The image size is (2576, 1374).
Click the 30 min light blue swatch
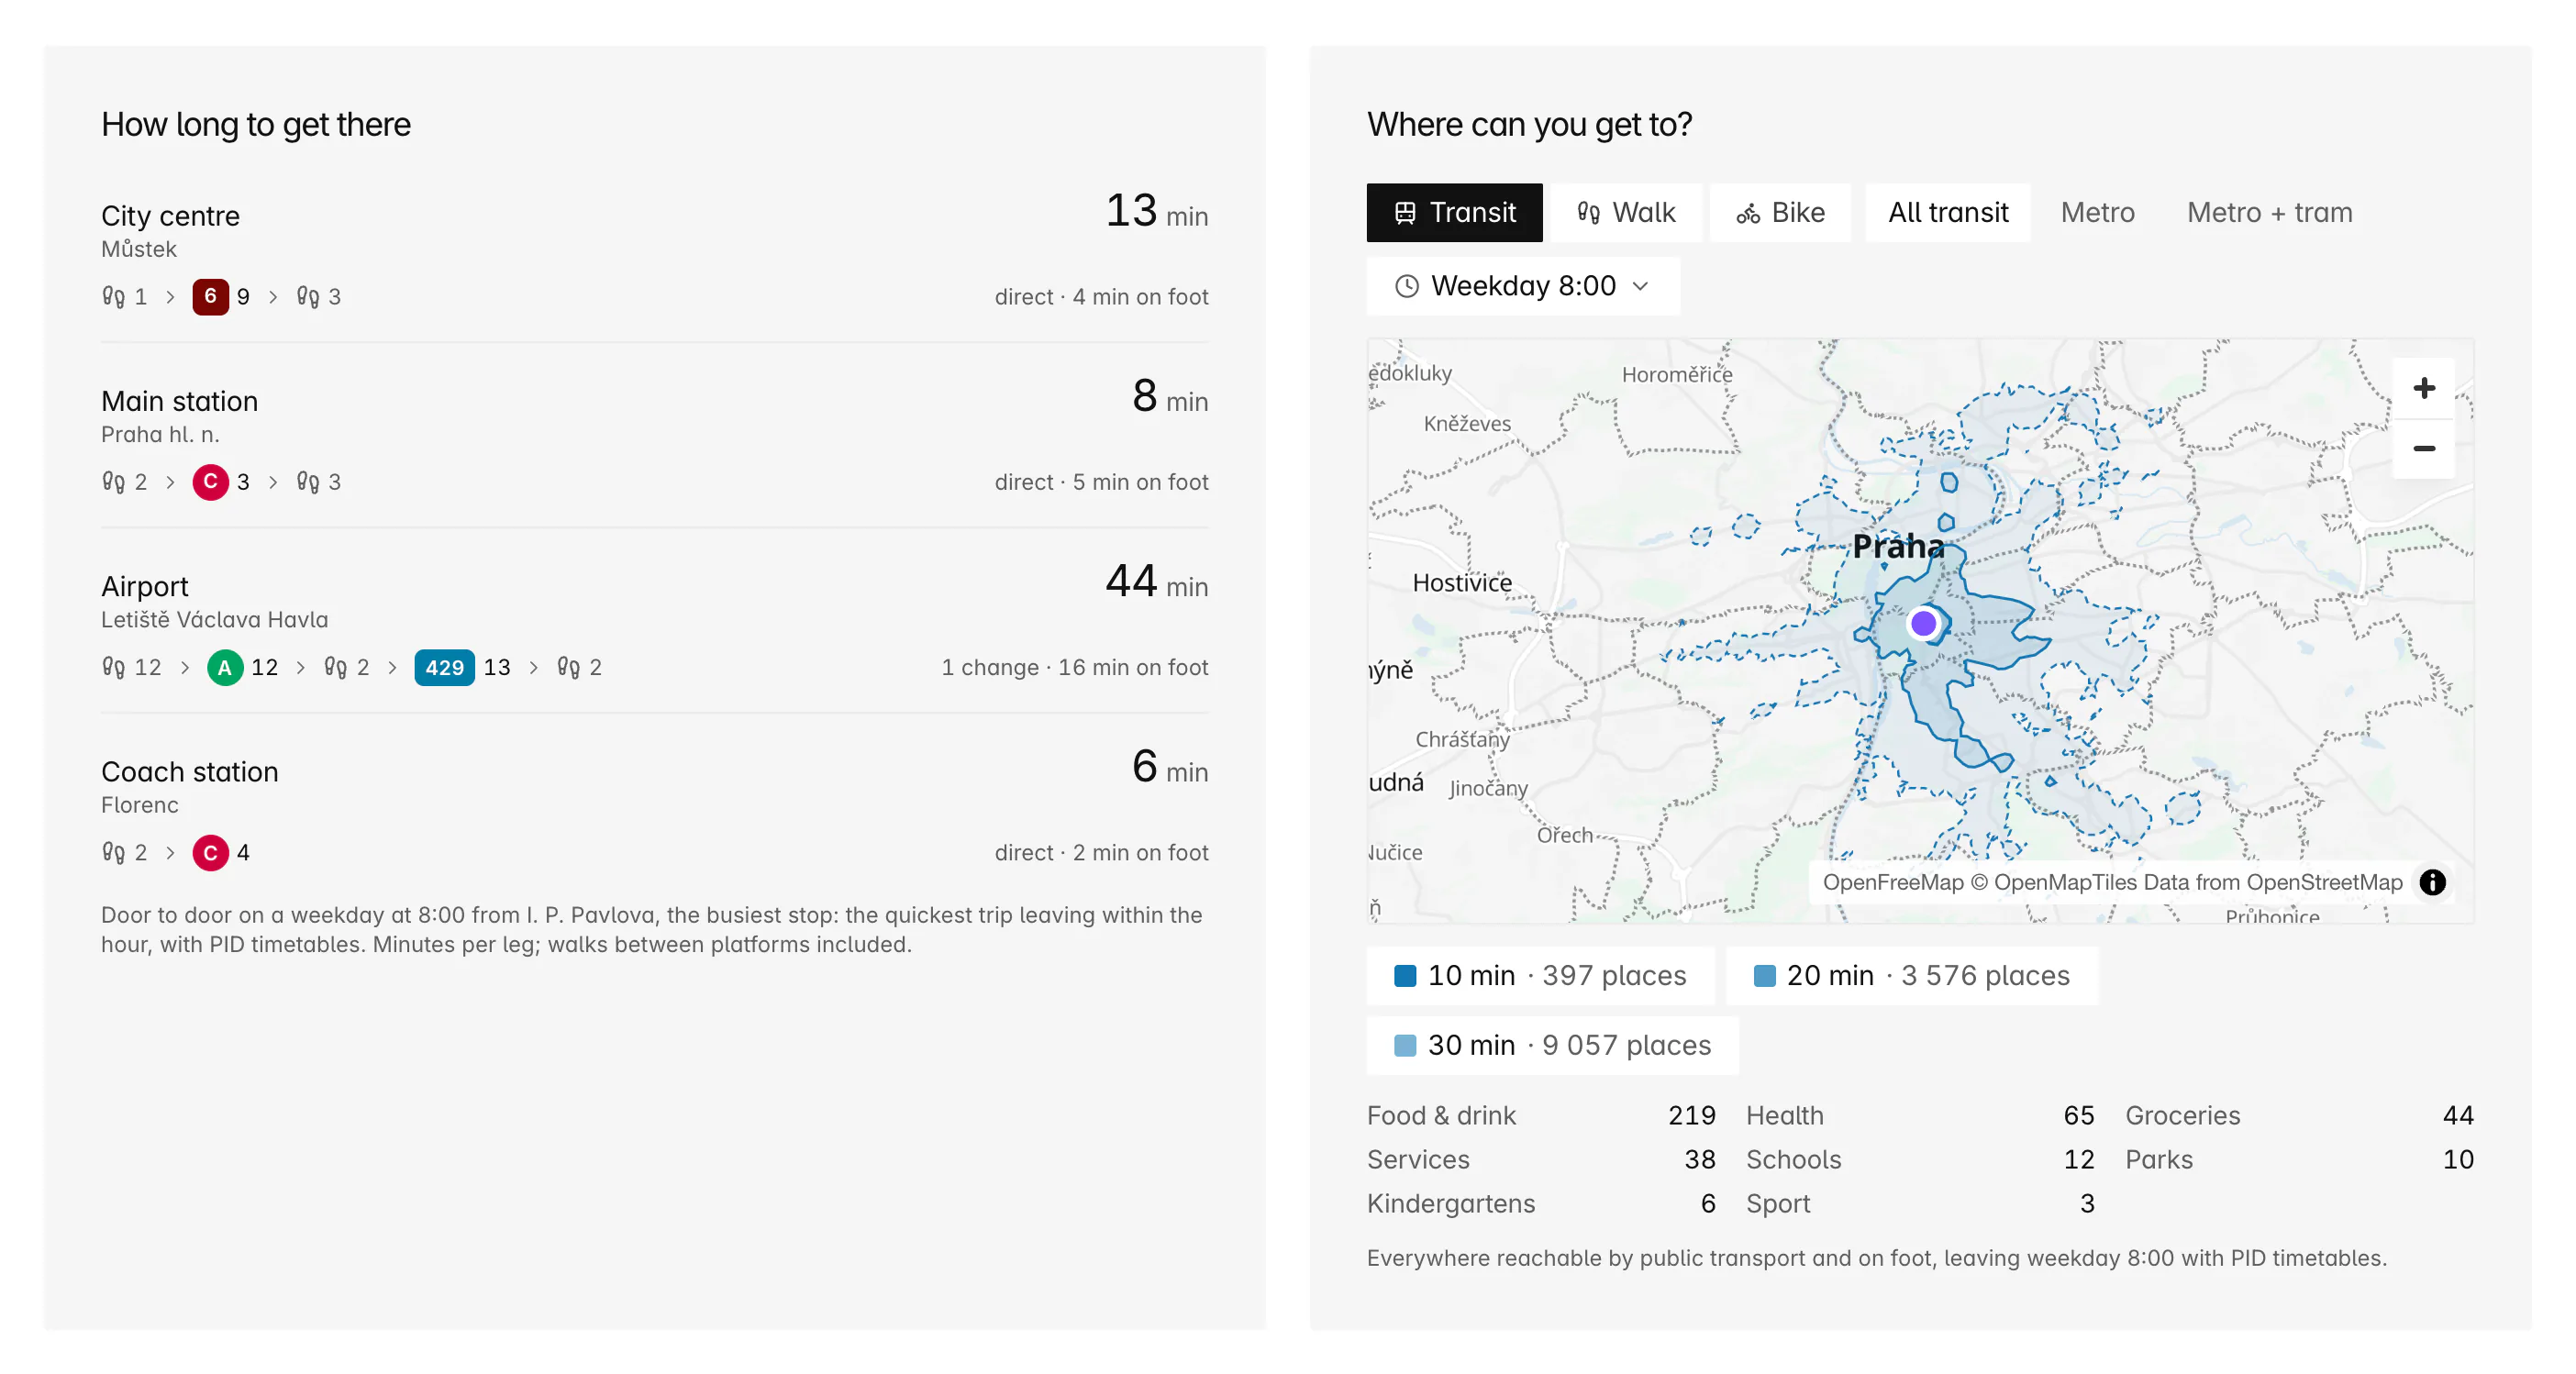coord(1405,1046)
